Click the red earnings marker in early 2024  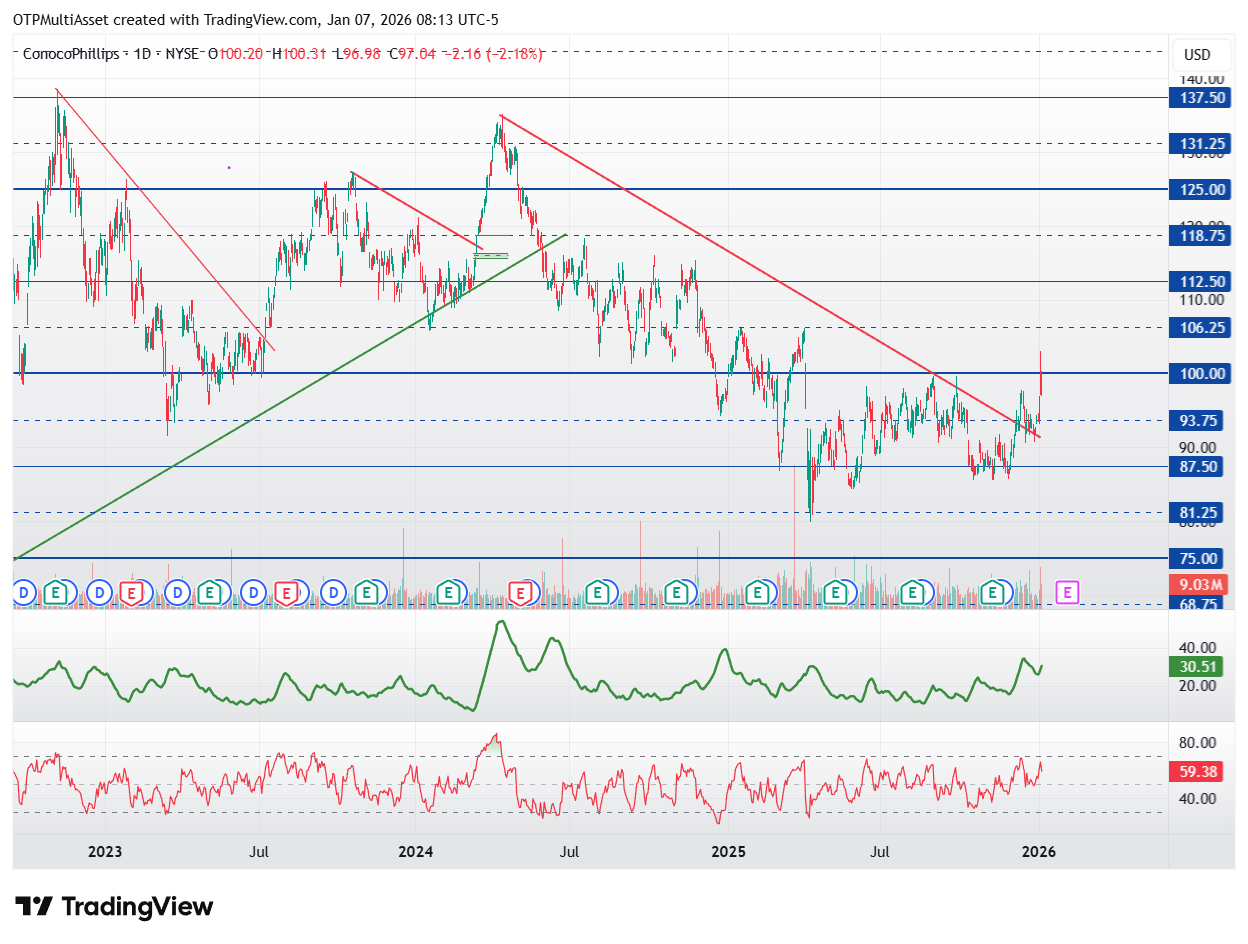point(520,593)
